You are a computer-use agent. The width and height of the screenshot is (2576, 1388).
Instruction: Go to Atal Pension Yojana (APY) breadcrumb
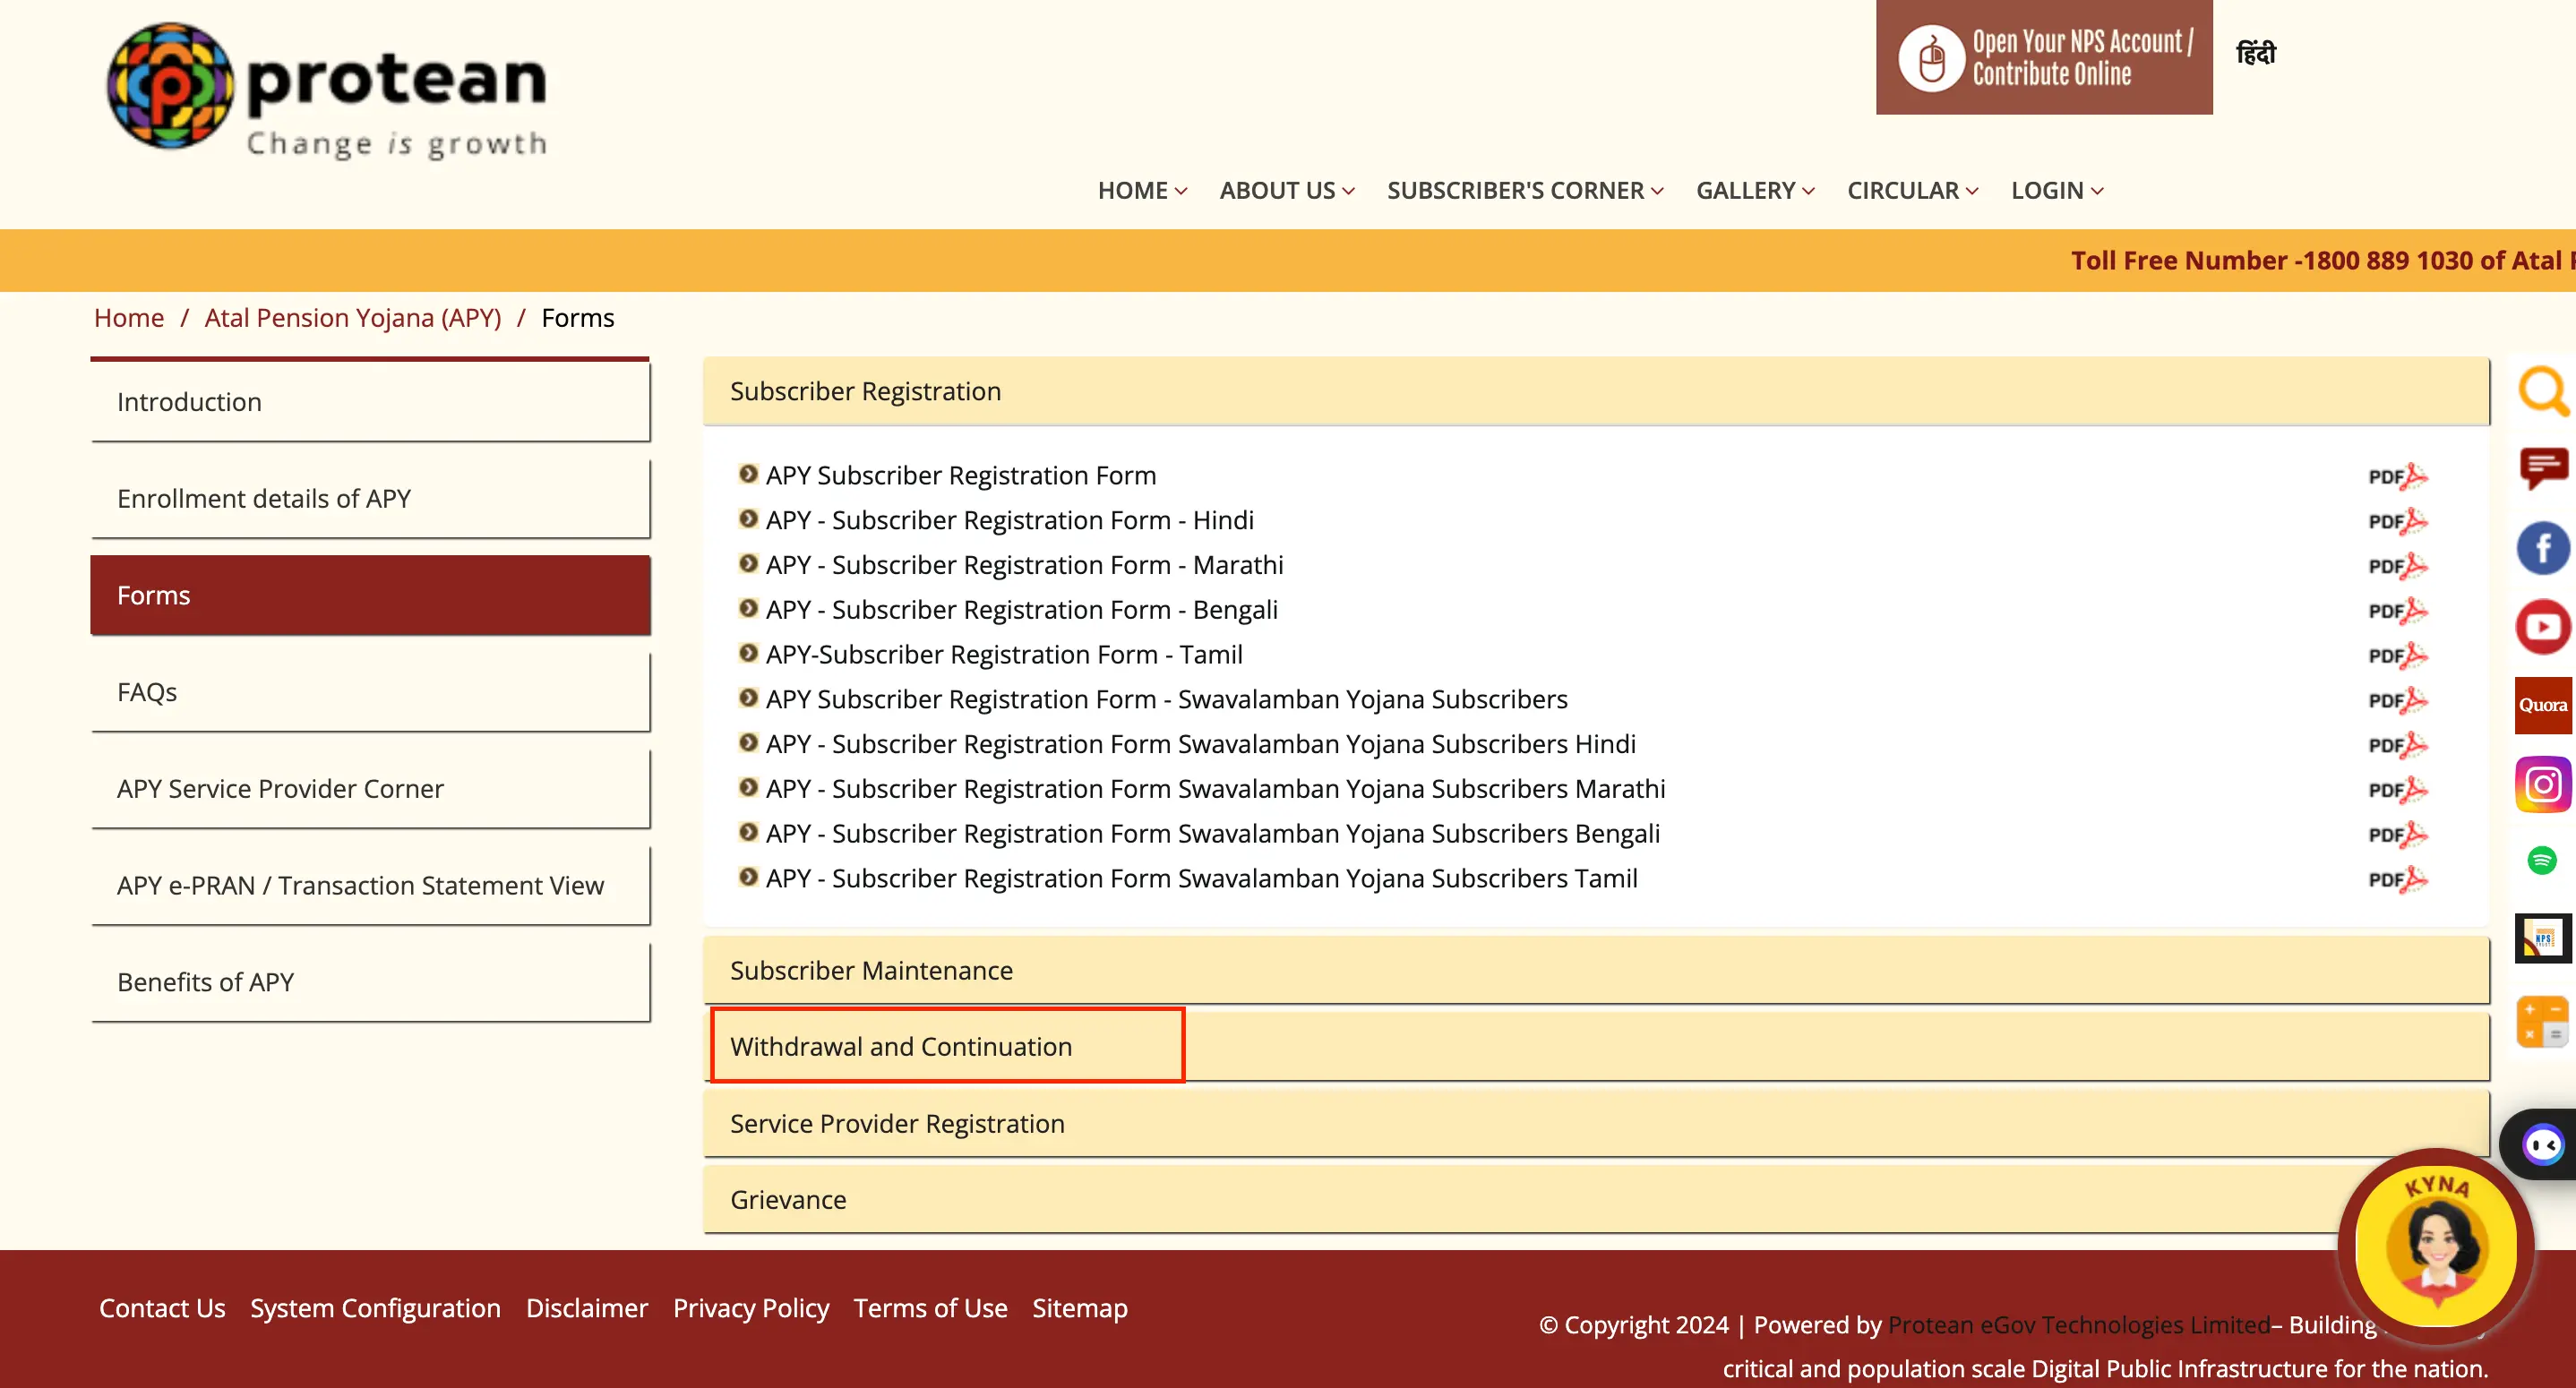point(353,318)
